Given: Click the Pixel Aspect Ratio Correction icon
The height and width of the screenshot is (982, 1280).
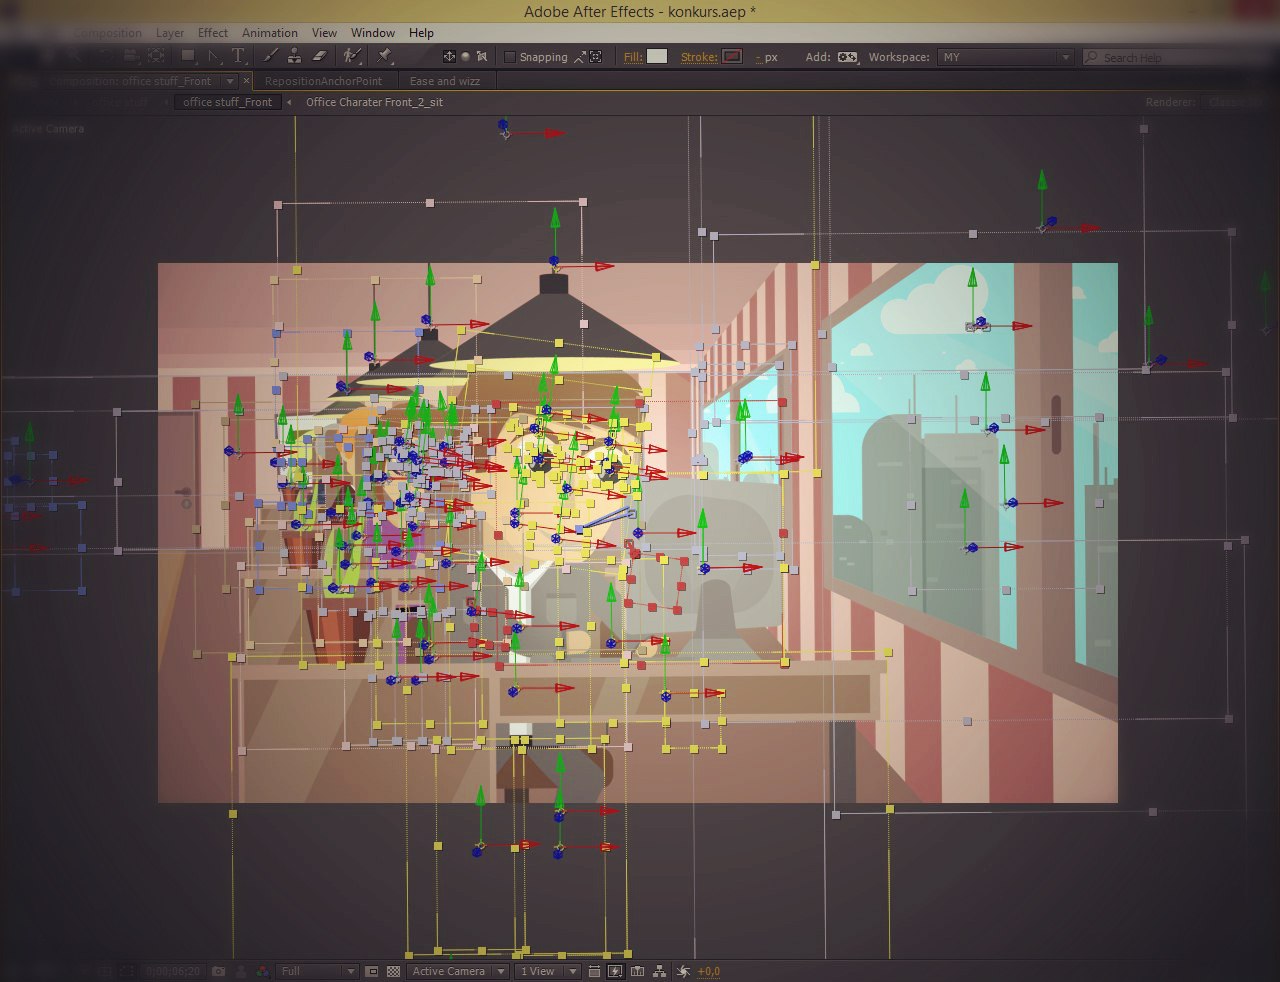Looking at the screenshot, I should coord(594,971).
